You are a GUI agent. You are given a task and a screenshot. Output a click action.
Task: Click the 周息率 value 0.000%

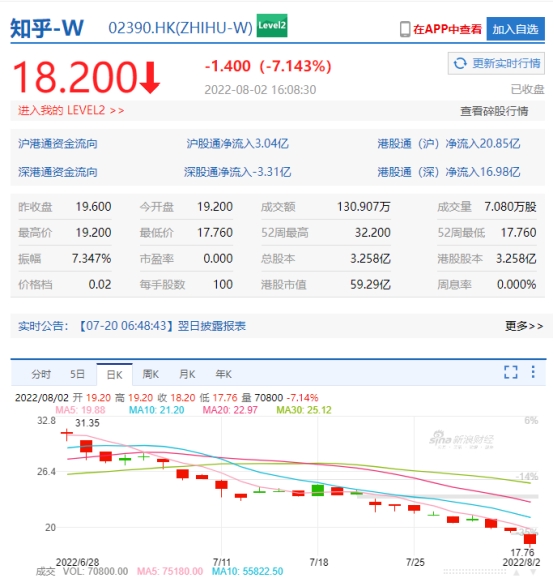(516, 285)
